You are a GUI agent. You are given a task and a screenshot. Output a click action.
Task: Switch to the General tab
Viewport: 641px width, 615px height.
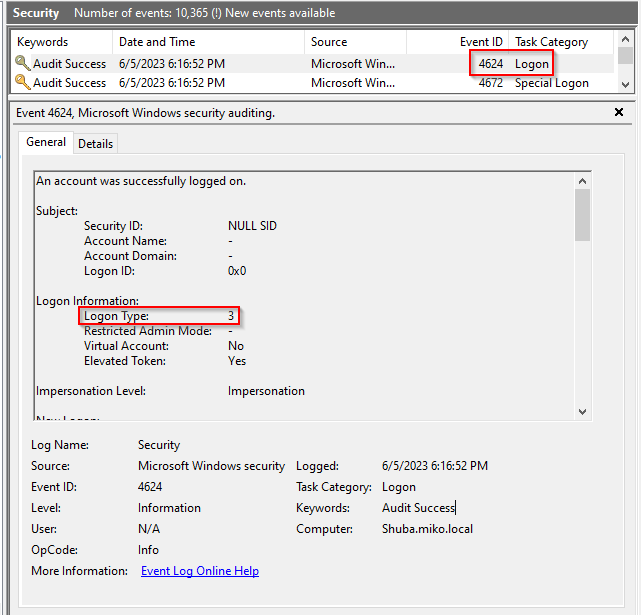(46, 143)
